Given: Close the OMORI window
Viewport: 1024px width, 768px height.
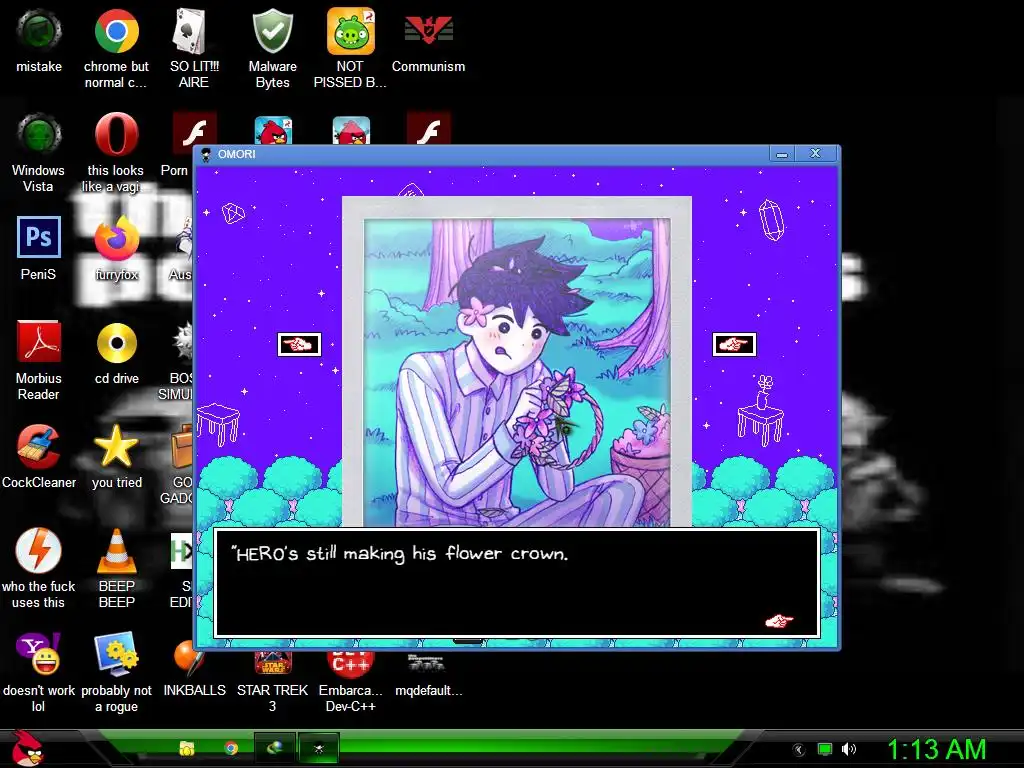Looking at the screenshot, I should (x=815, y=153).
